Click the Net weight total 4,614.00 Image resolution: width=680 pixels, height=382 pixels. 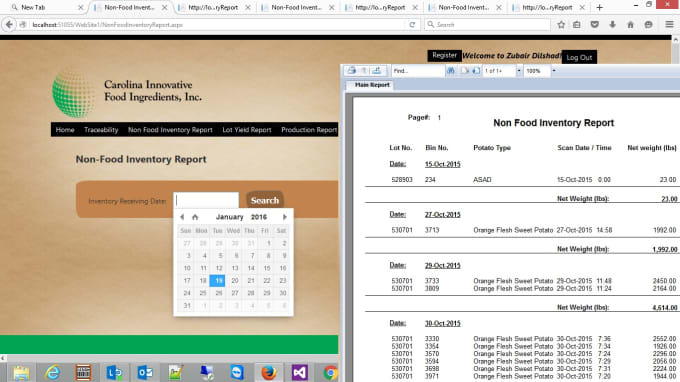tap(664, 308)
